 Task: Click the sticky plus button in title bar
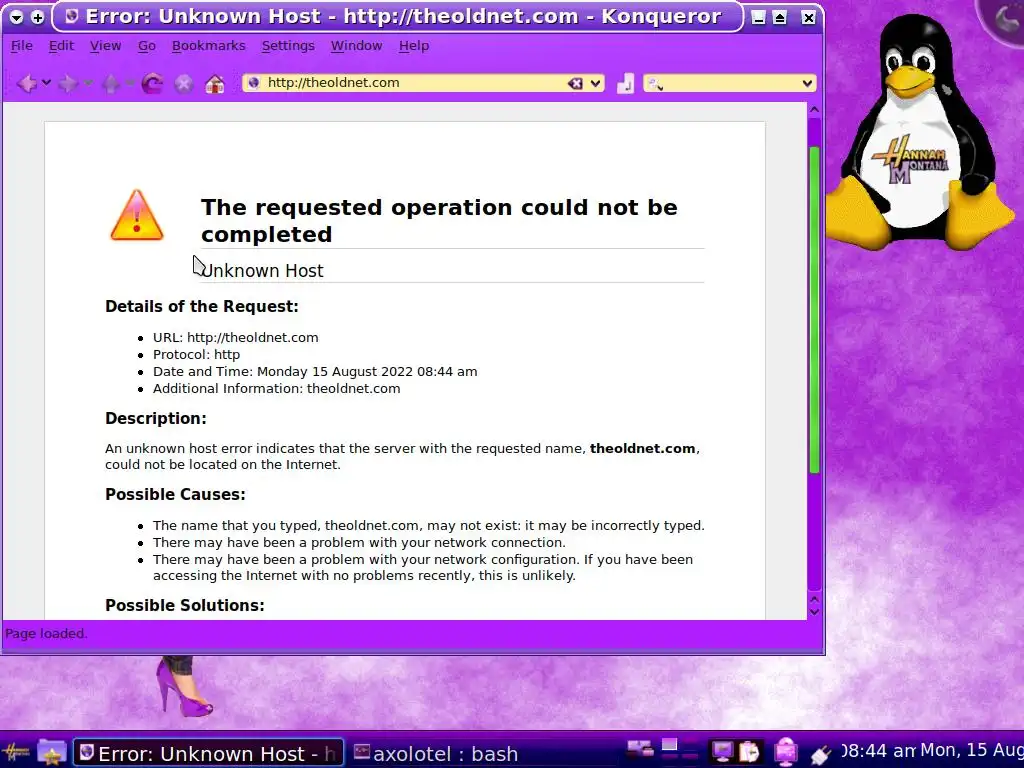coord(38,18)
